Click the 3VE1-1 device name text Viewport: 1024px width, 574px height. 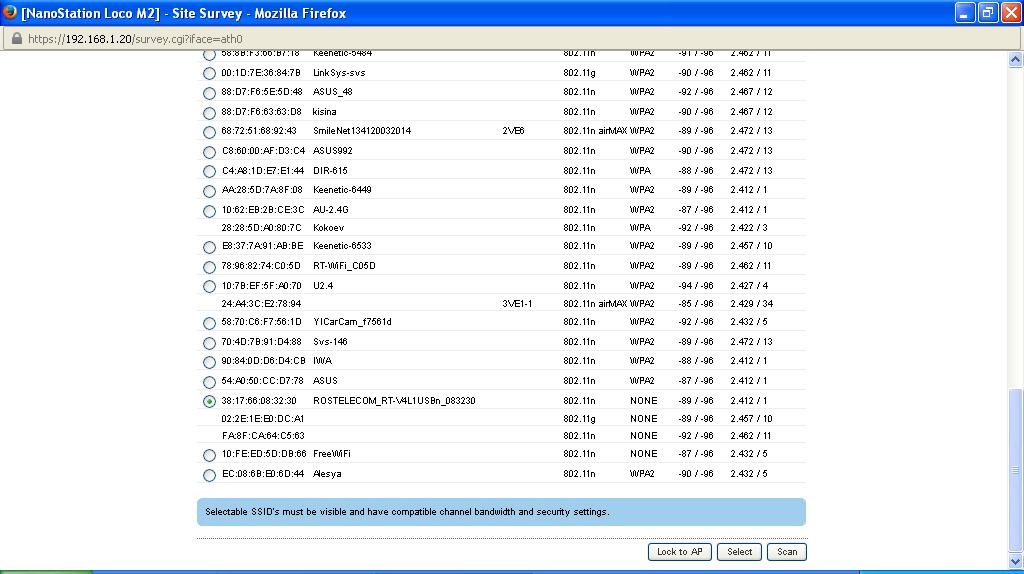click(x=517, y=304)
